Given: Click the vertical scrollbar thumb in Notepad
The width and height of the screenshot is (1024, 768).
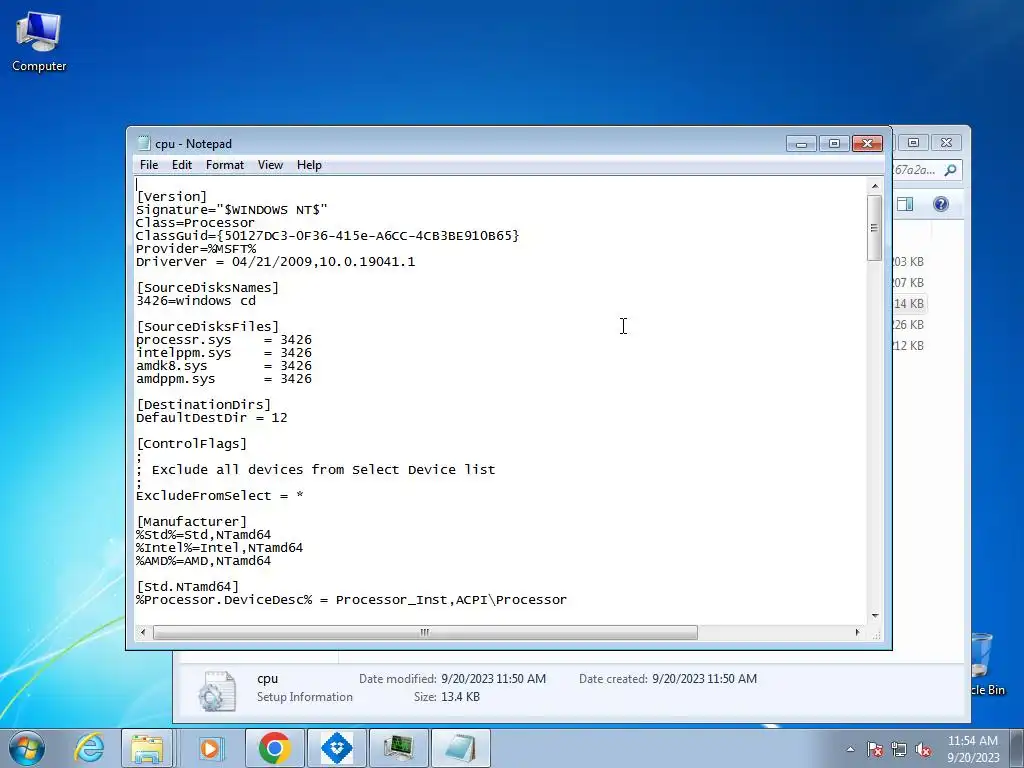Looking at the screenshot, I should 874,228.
